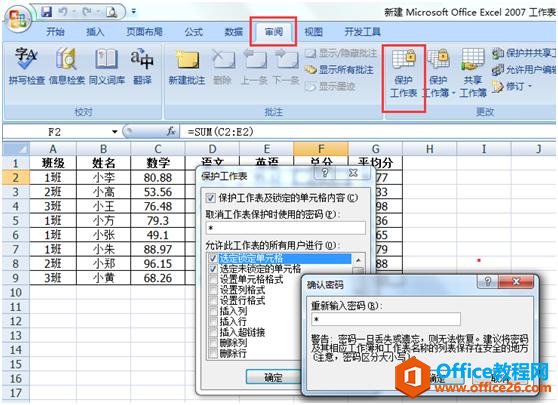Enable 插入超链接 checkbox
The image size is (558, 405).
point(213,332)
